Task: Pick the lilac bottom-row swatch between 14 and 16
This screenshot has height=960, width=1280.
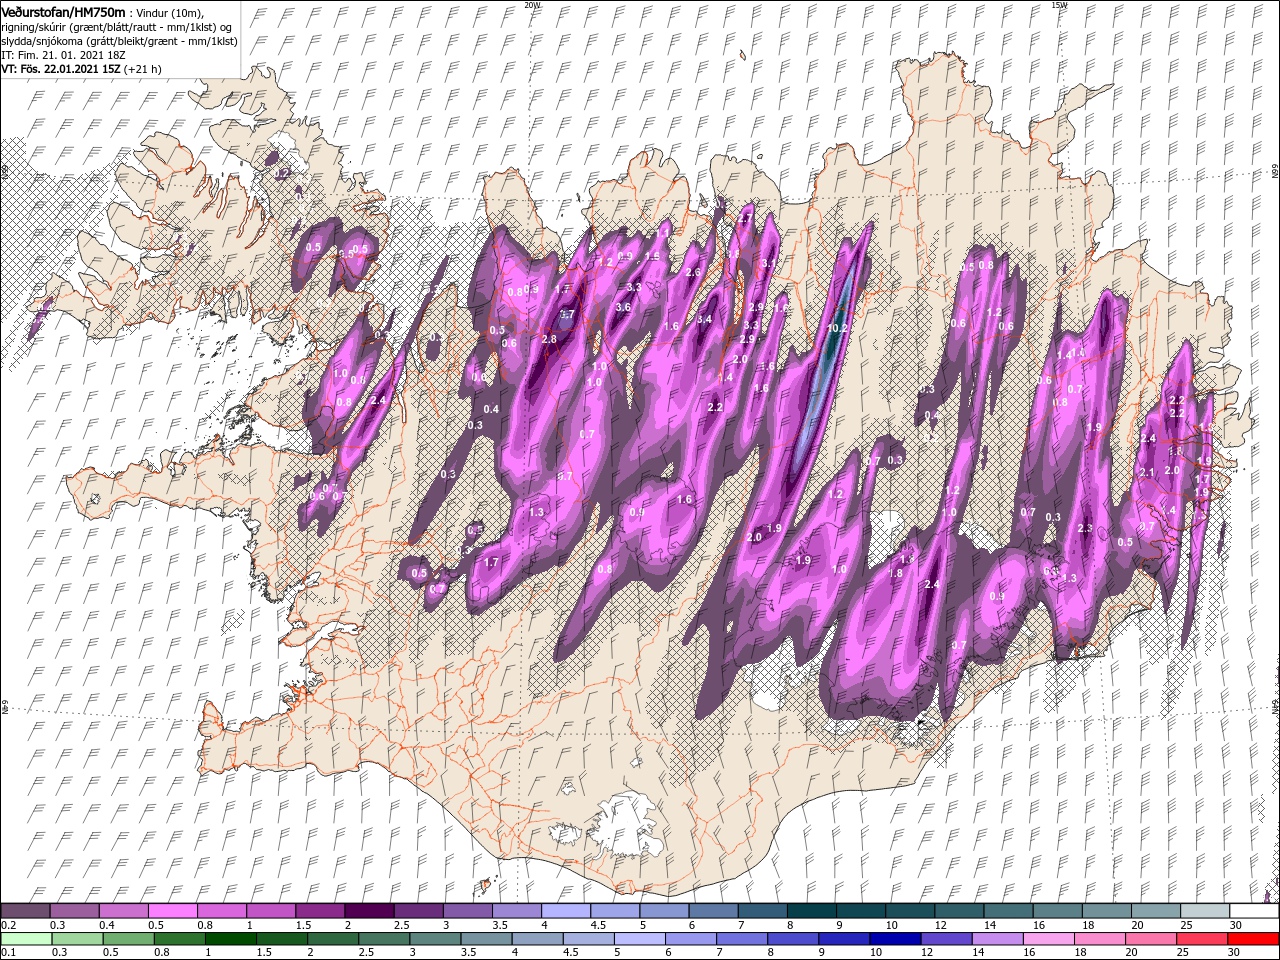Action: point(997,938)
